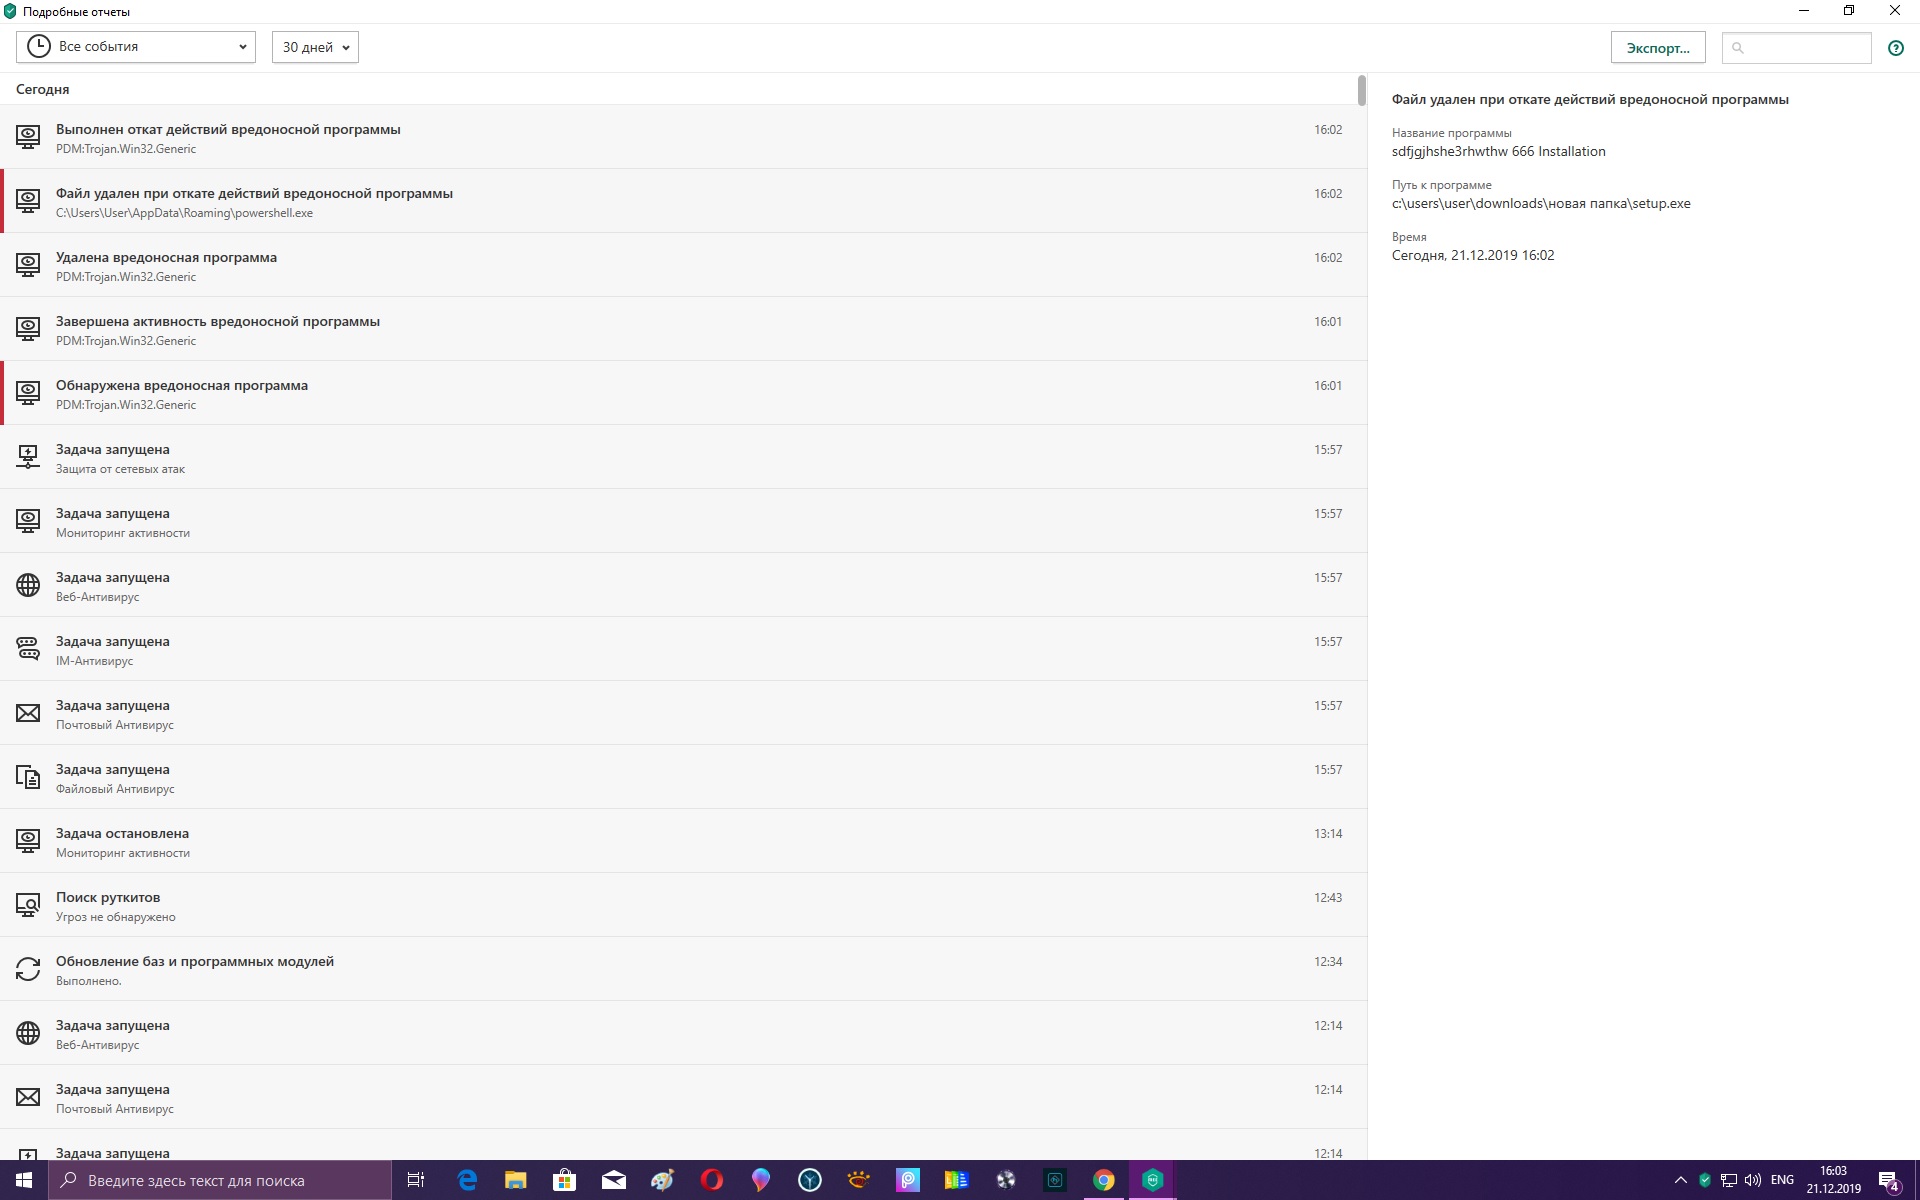
Task: Select the Задача остановлена event at 13:14
Action: [x=122, y=834]
